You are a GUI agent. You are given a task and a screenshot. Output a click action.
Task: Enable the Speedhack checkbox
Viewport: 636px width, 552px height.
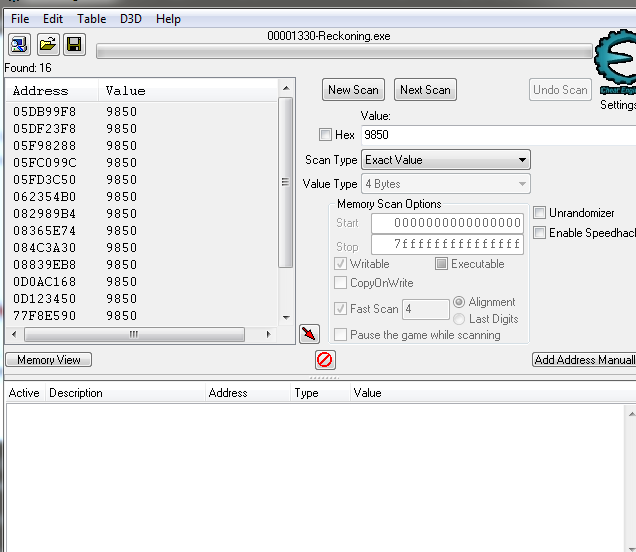pyautogui.click(x=539, y=233)
